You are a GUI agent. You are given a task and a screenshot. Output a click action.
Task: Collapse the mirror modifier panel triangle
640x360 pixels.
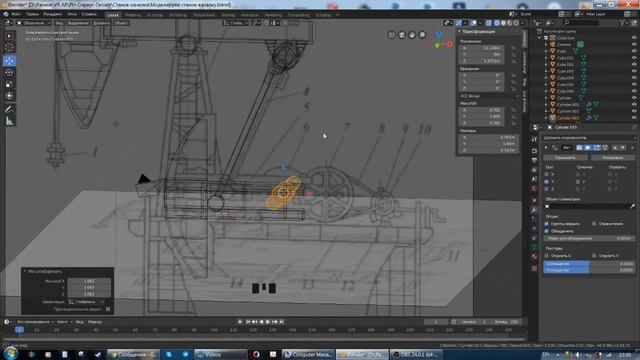click(546, 148)
